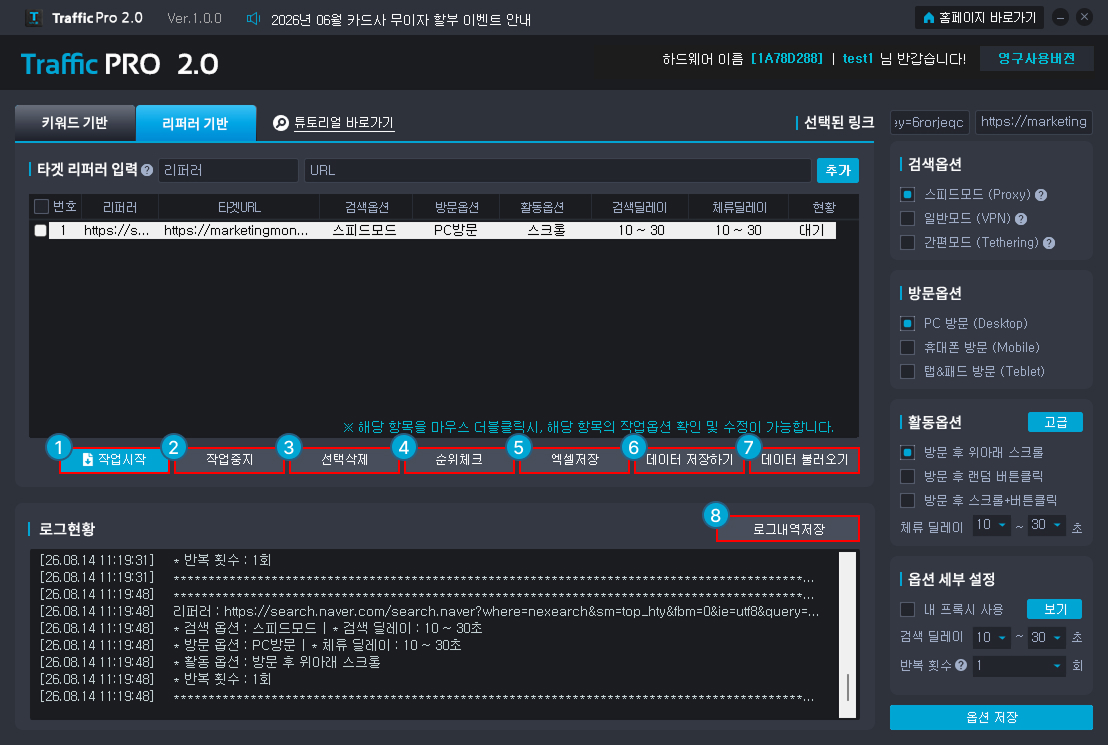Viewport: 1108px width, 745px height.
Task: Open 체류 딜레이 minimum dropdown
Action: point(991,525)
